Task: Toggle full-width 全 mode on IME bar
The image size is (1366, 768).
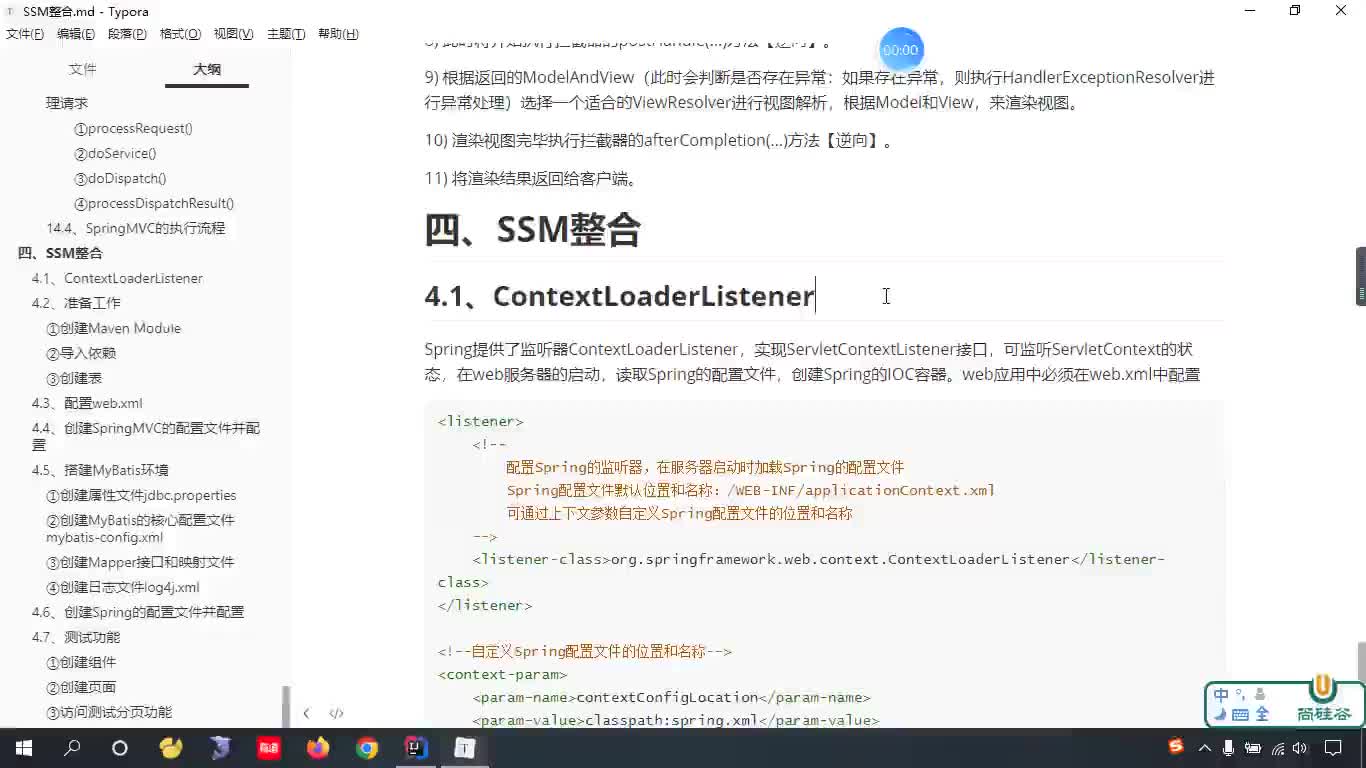Action: pyautogui.click(x=1262, y=714)
